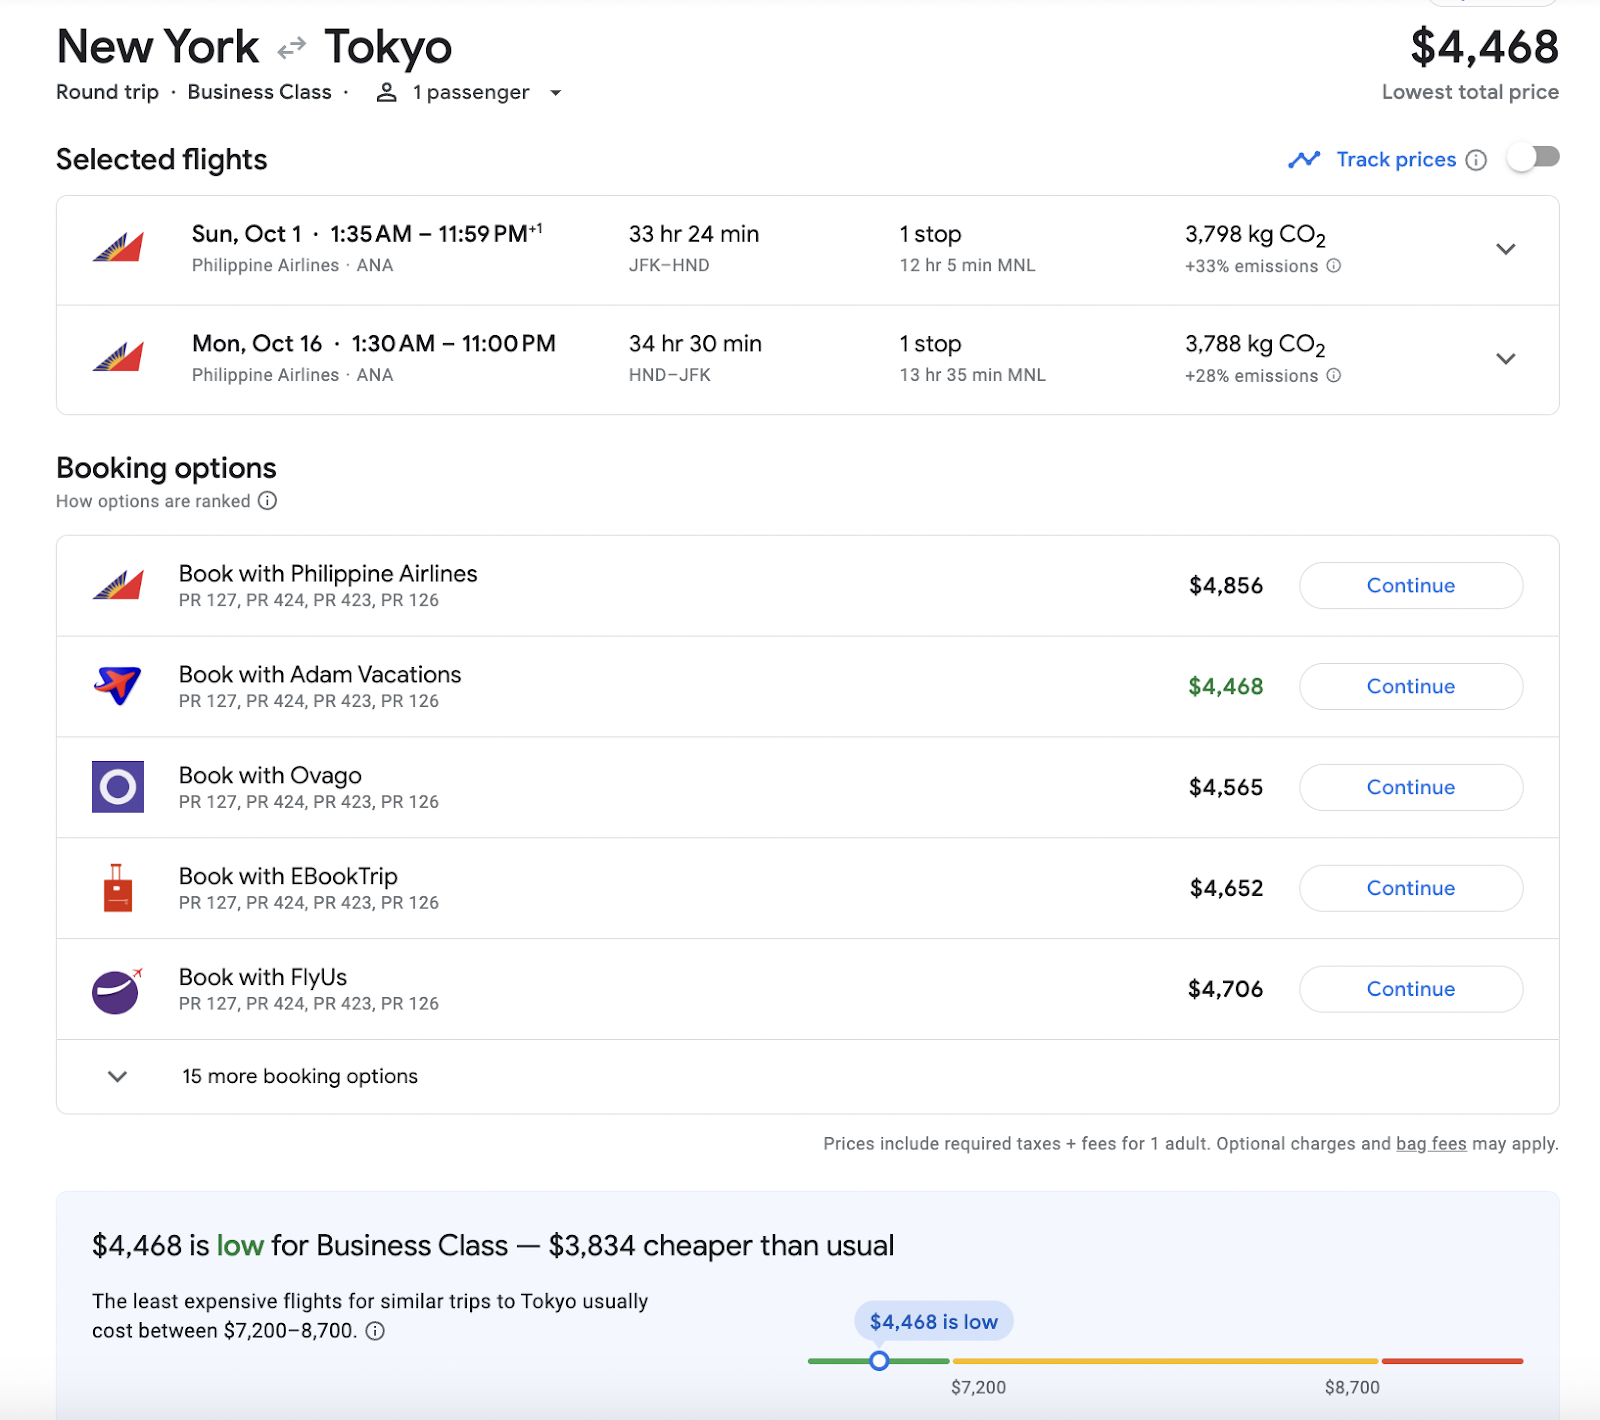This screenshot has width=1600, height=1420.
Task: Click the green $4,468 Adam Vacations price
Action: [1226, 687]
